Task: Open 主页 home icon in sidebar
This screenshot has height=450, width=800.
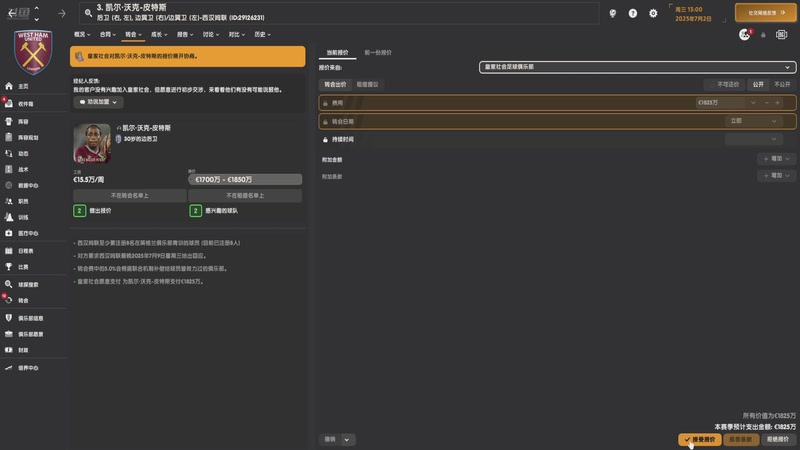Action: [9, 86]
